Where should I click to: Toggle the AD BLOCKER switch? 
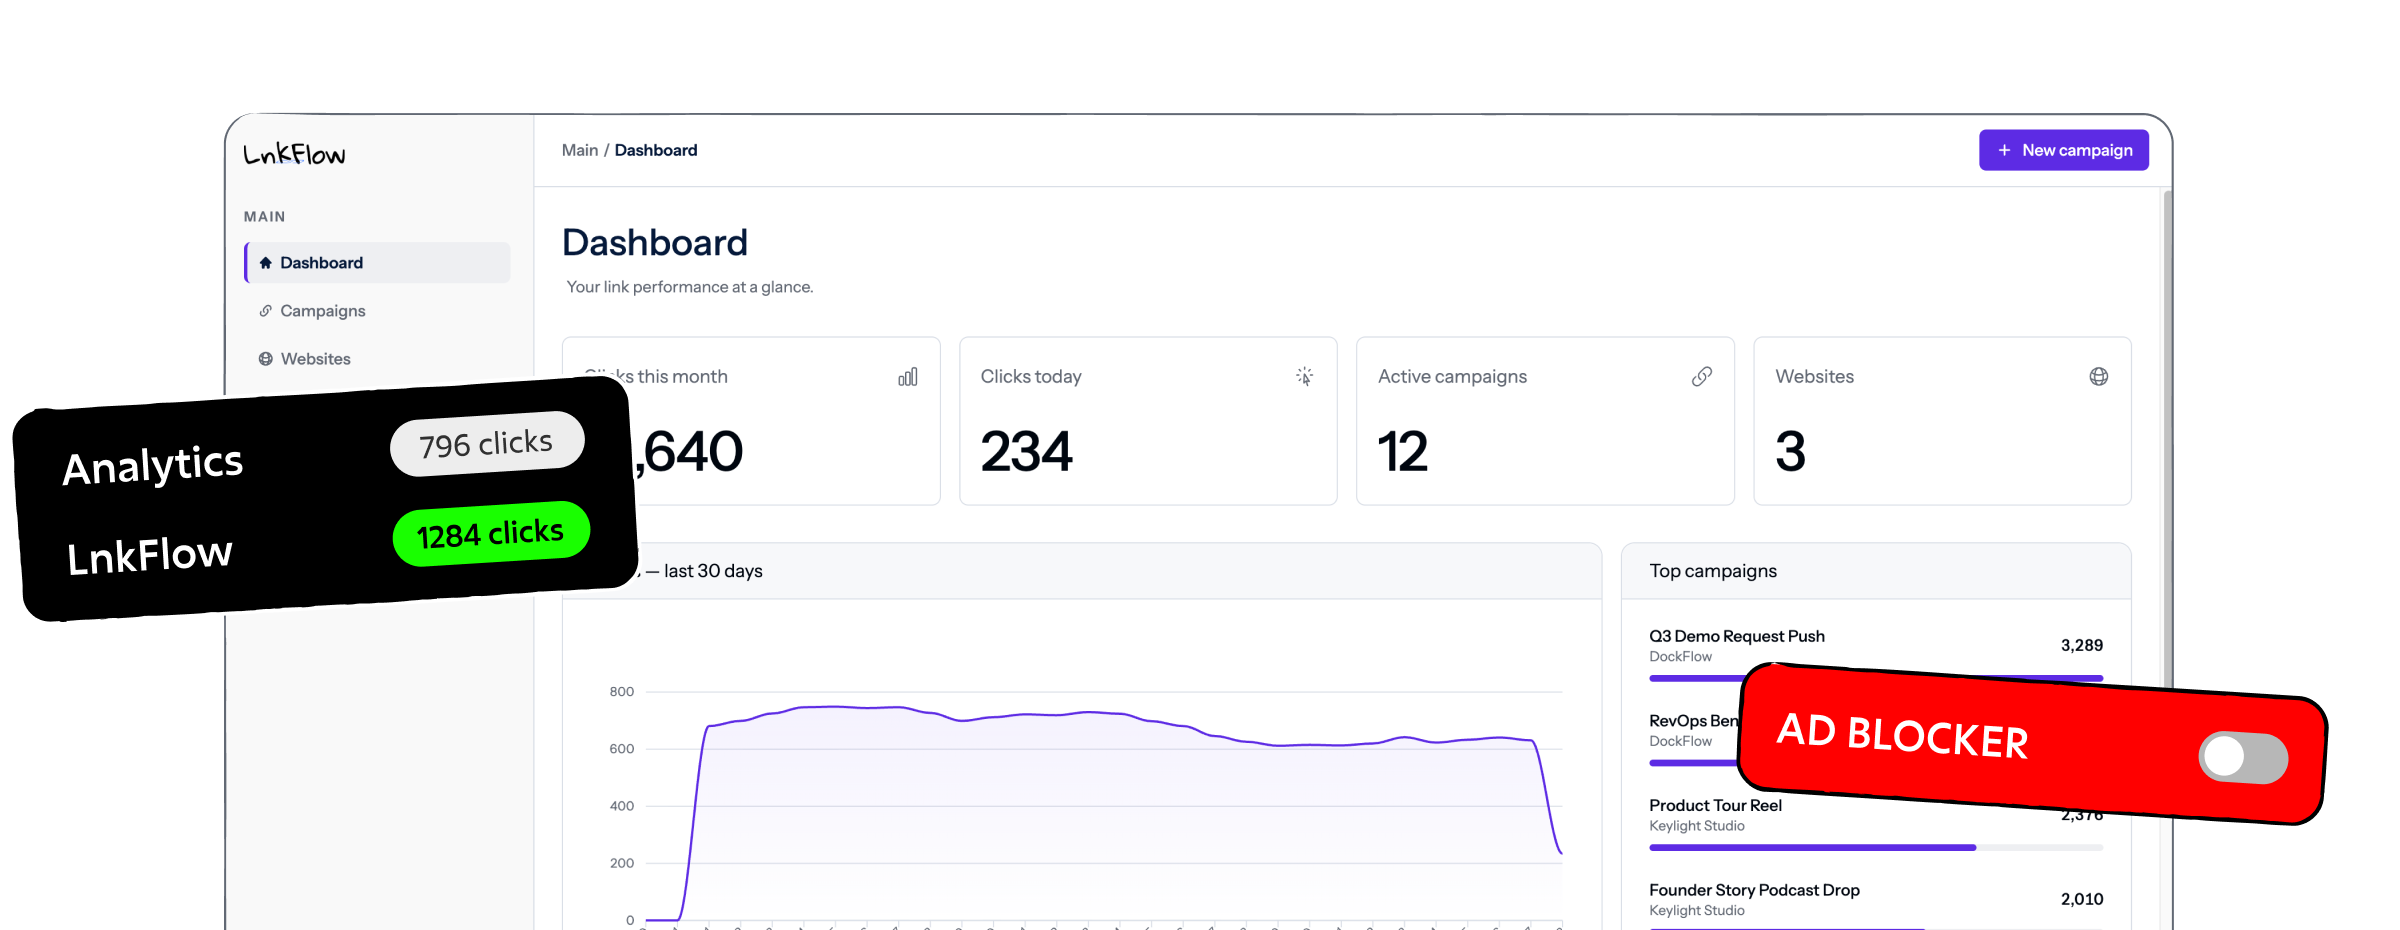pos(2243,757)
